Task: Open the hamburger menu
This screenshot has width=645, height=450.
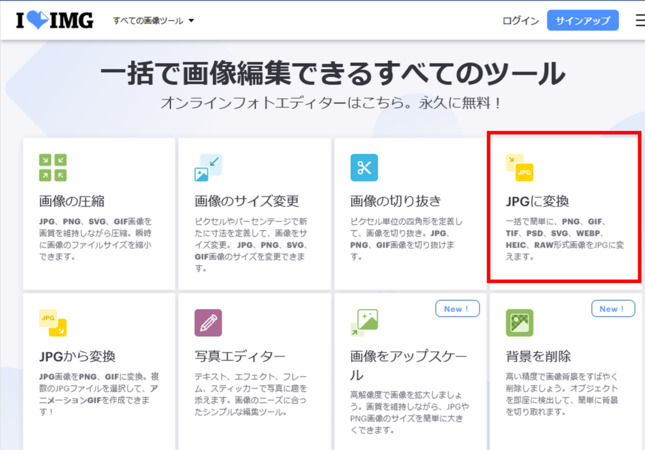Action: click(638, 20)
